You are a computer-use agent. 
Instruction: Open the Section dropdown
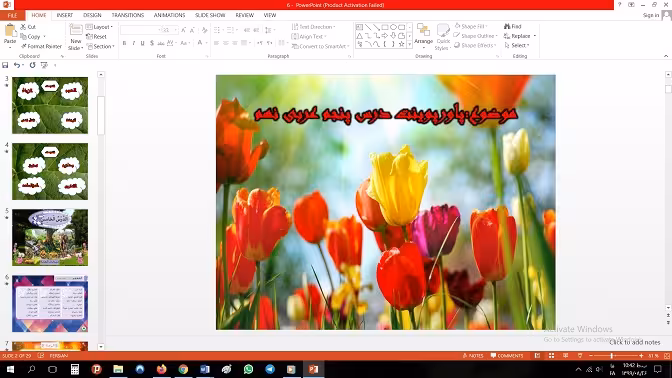(x=101, y=46)
